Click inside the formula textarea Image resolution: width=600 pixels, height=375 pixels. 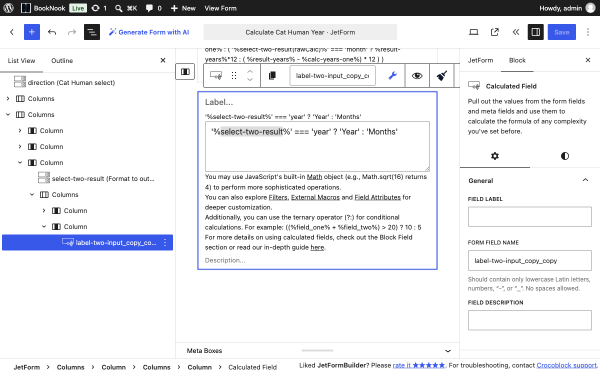[317, 146]
